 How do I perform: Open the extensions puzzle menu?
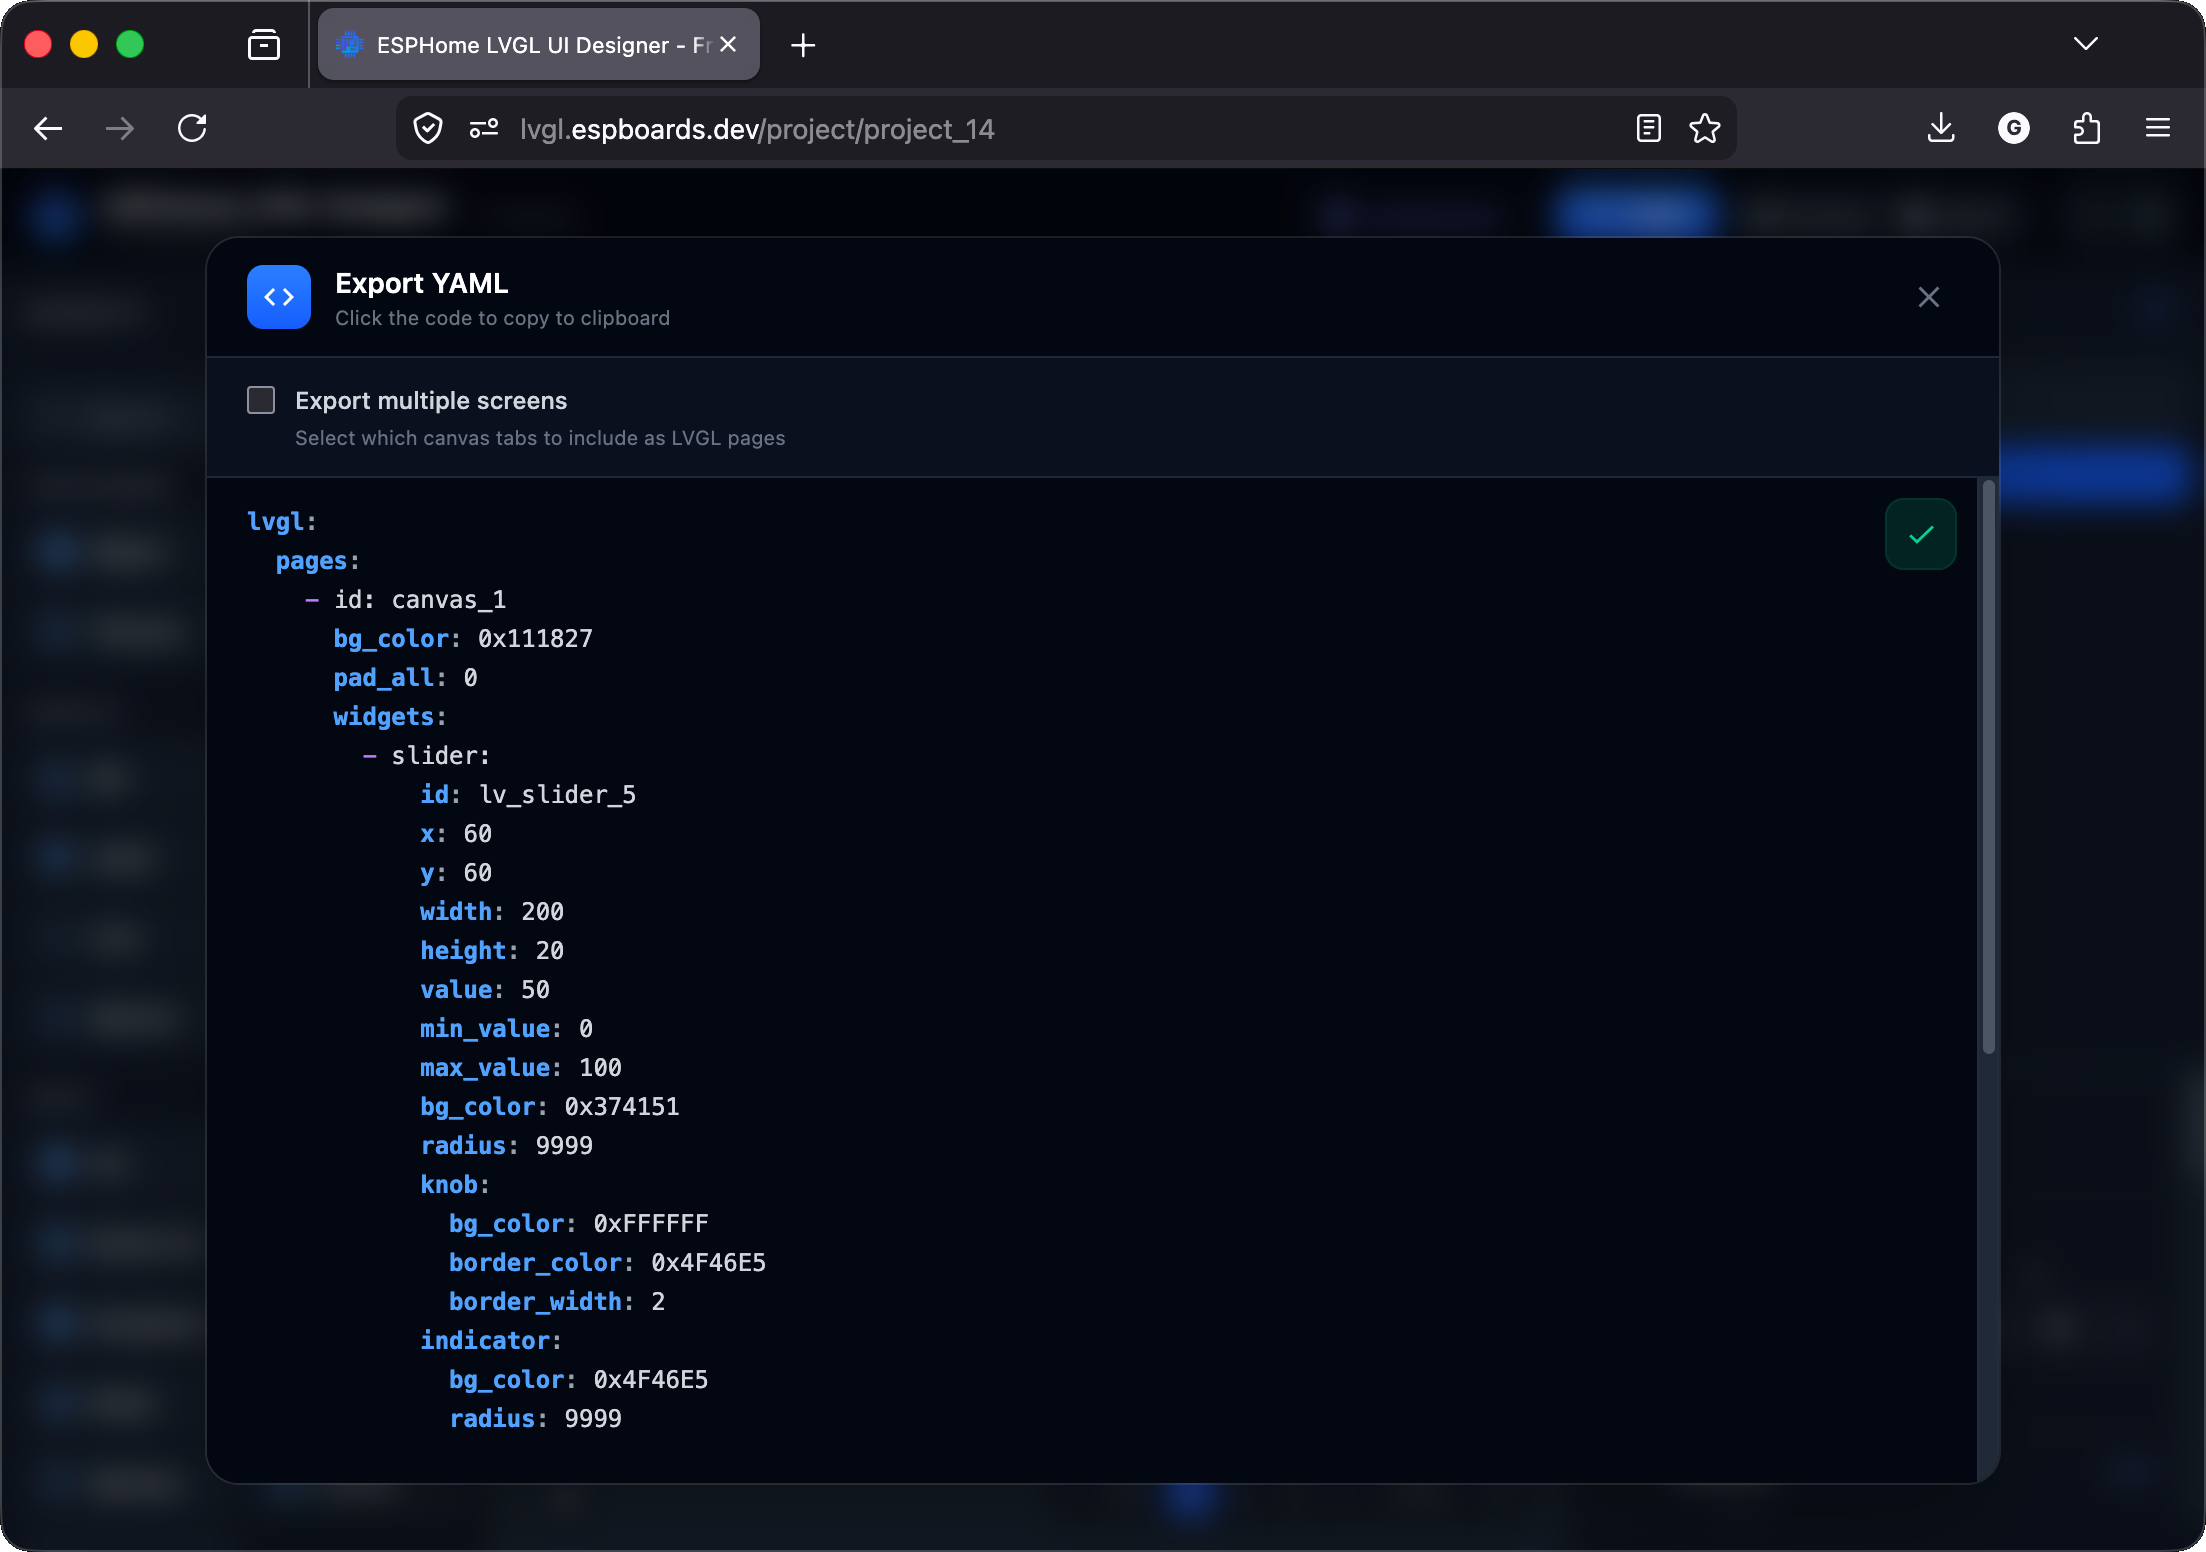[x=2086, y=128]
